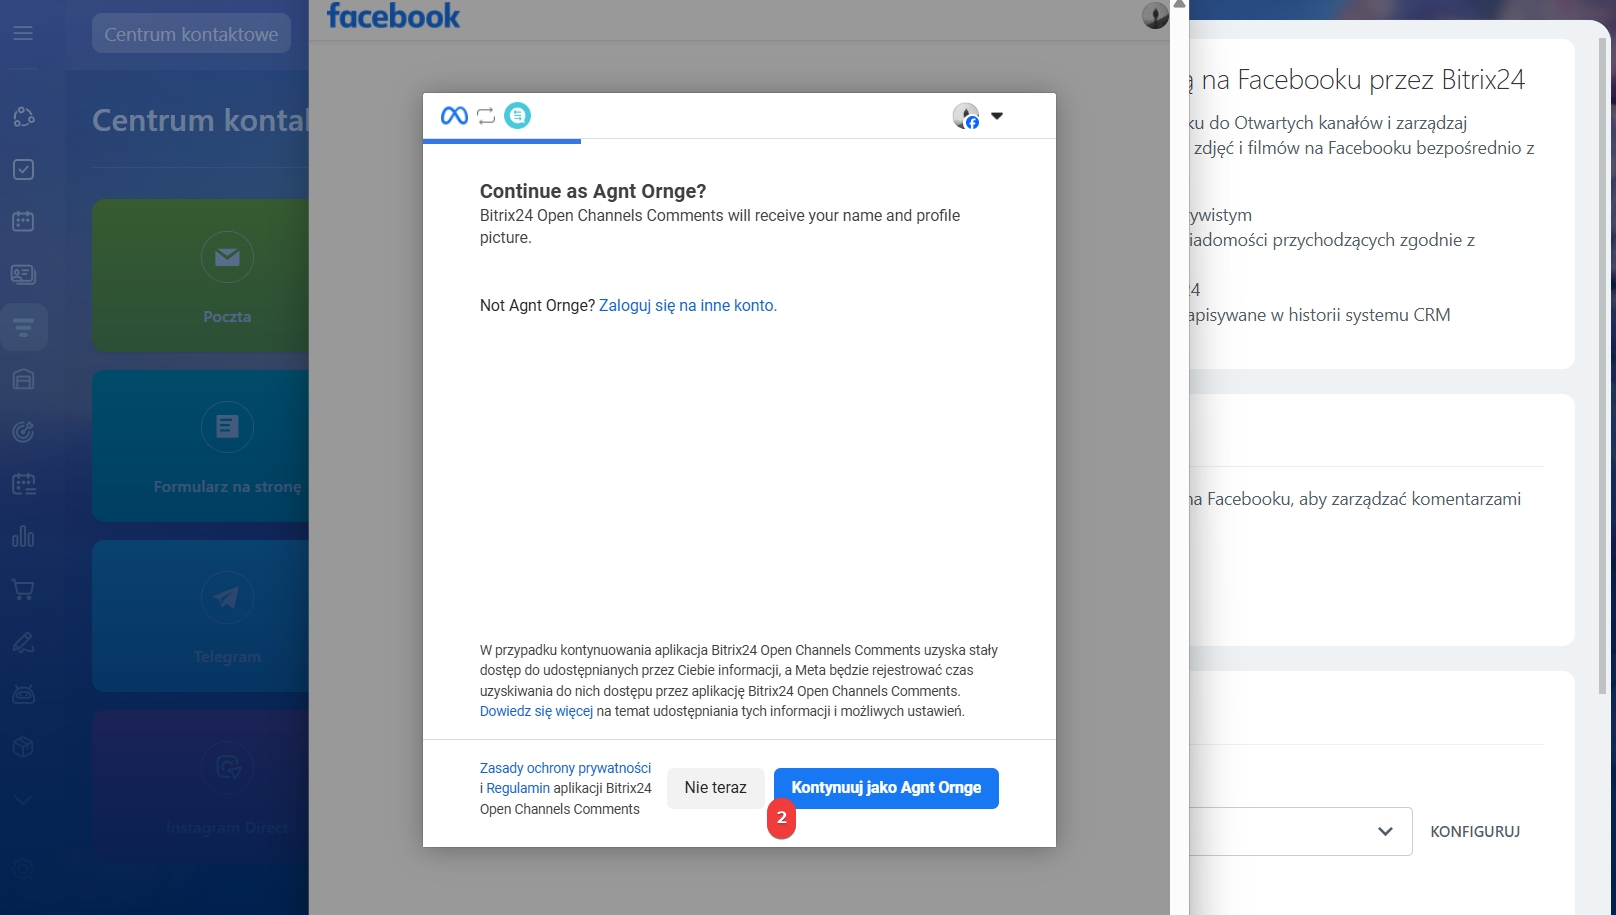
Task: Click the KONFIGURUJ button
Action: [1475, 832]
